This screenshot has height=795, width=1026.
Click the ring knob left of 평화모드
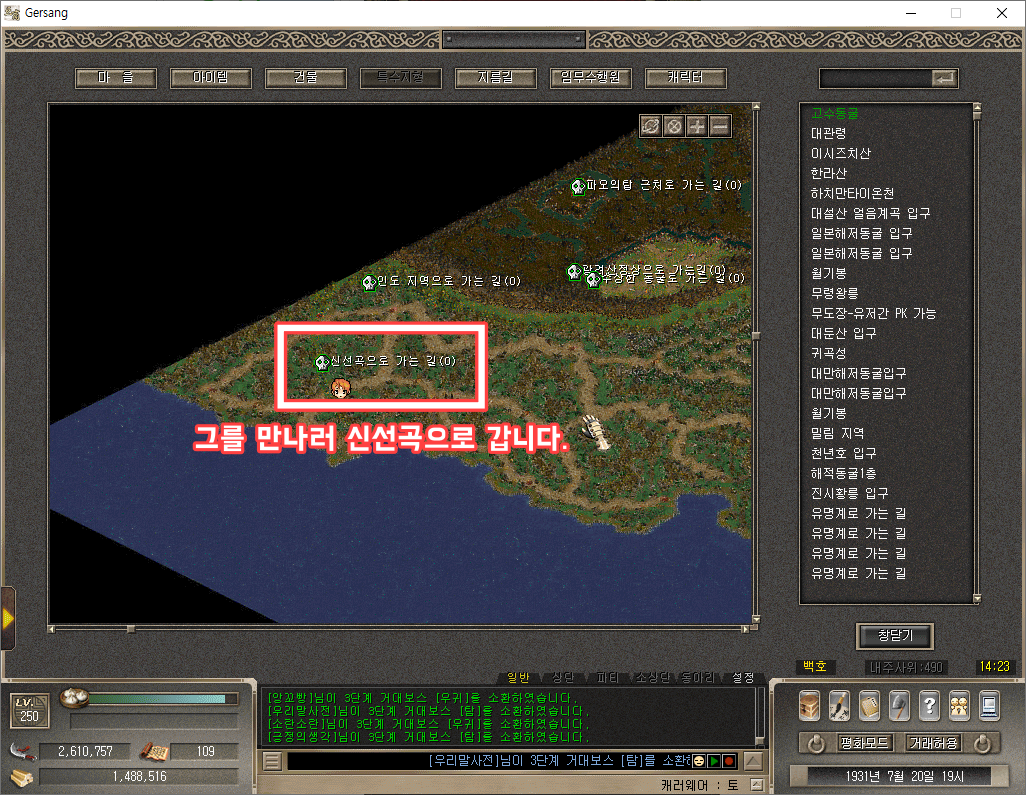(816, 744)
